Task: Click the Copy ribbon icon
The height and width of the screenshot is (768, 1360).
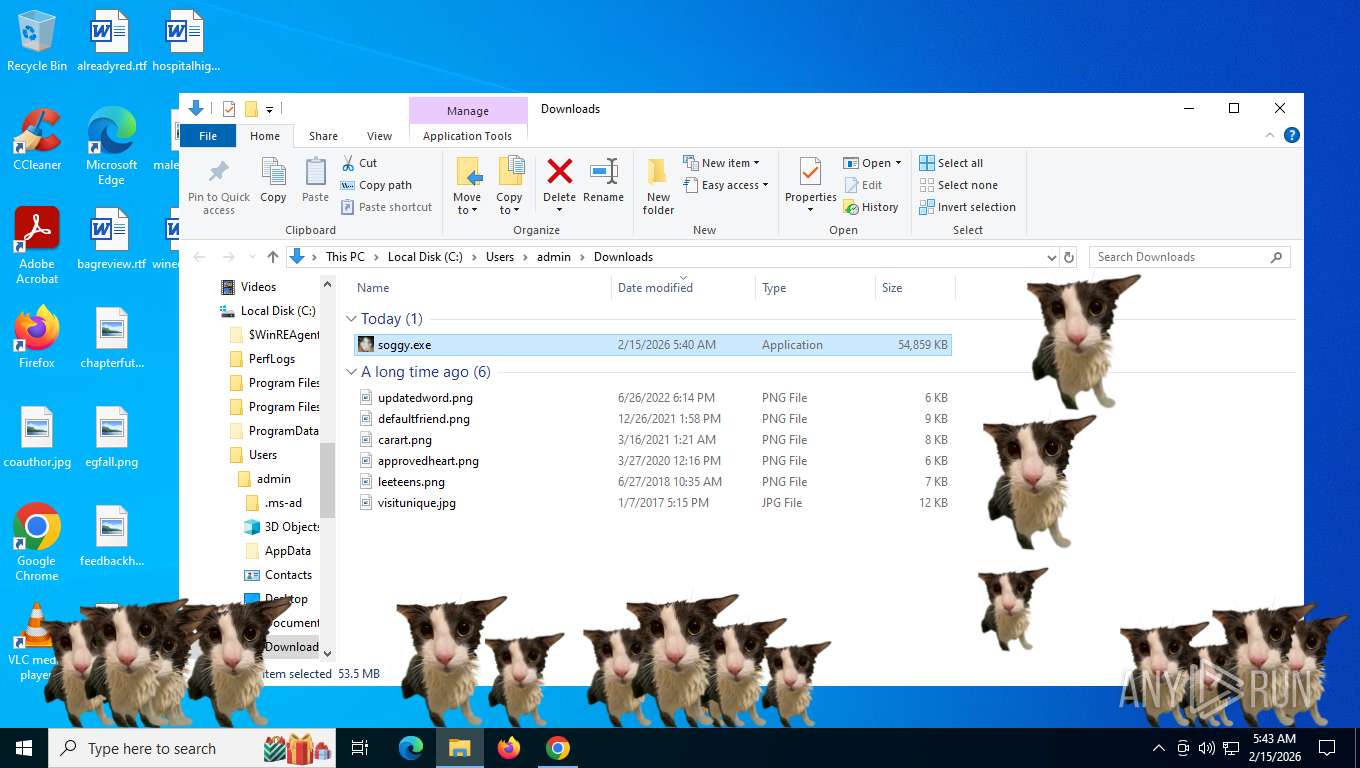Action: 273,180
